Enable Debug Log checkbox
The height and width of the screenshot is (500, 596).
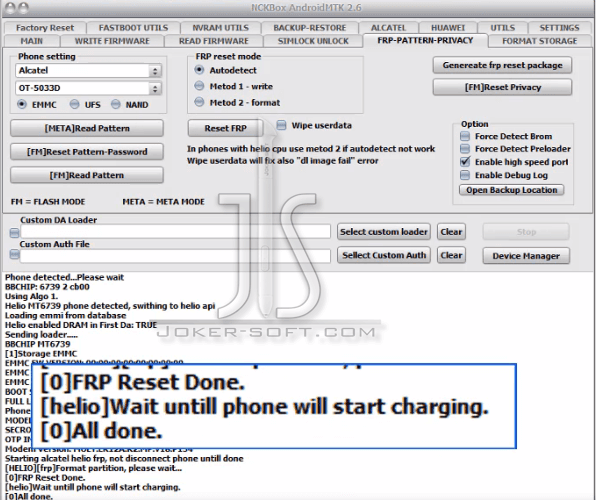point(465,175)
